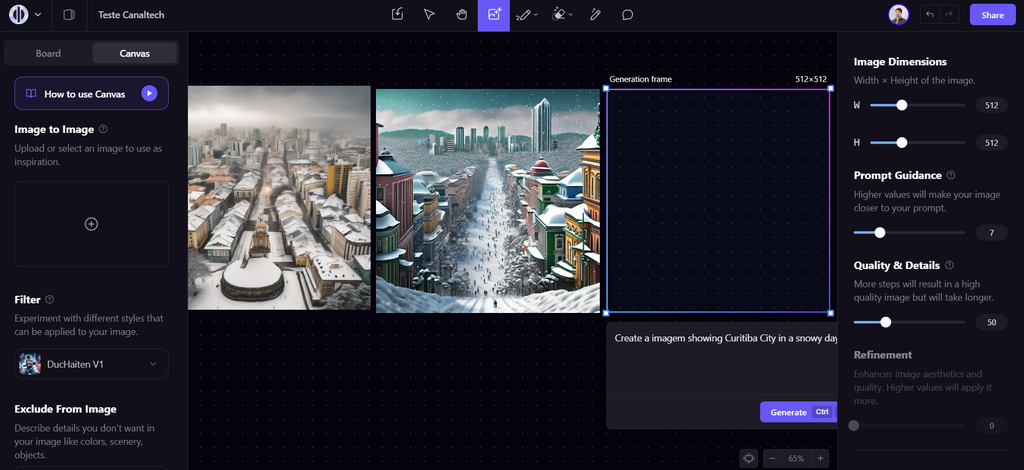Open the app logo menu chevron
Screen dimensions: 1024x470
click(38, 15)
